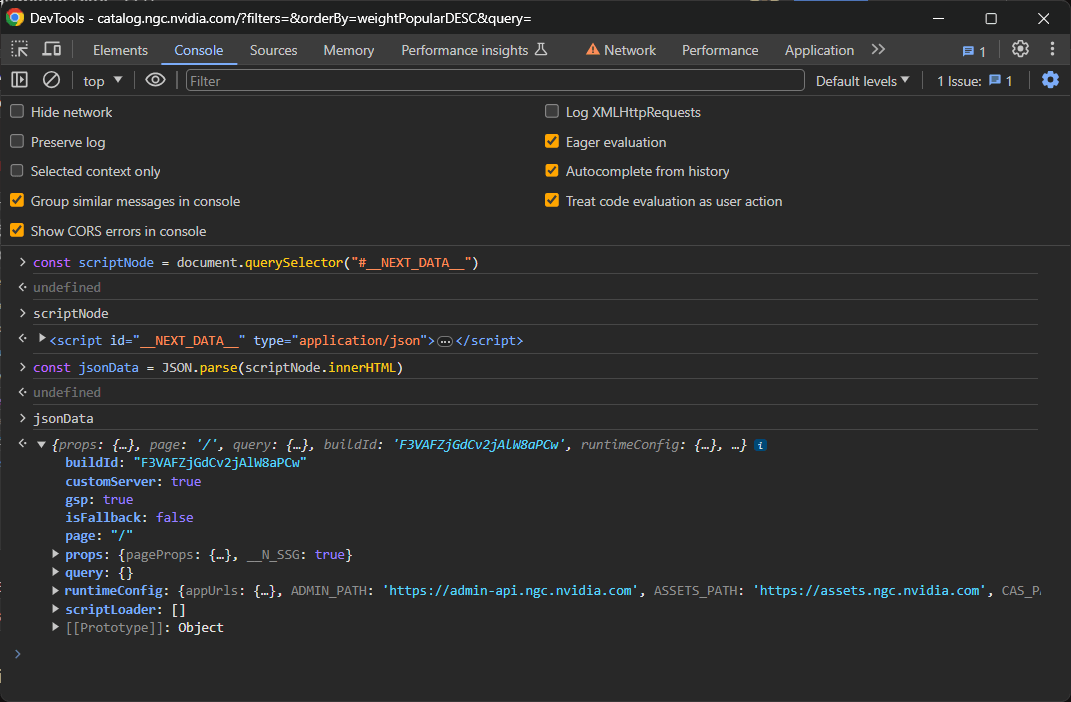This screenshot has width=1071, height=702.
Task: Open the three-dot customize DevTools menu
Action: (1052, 49)
